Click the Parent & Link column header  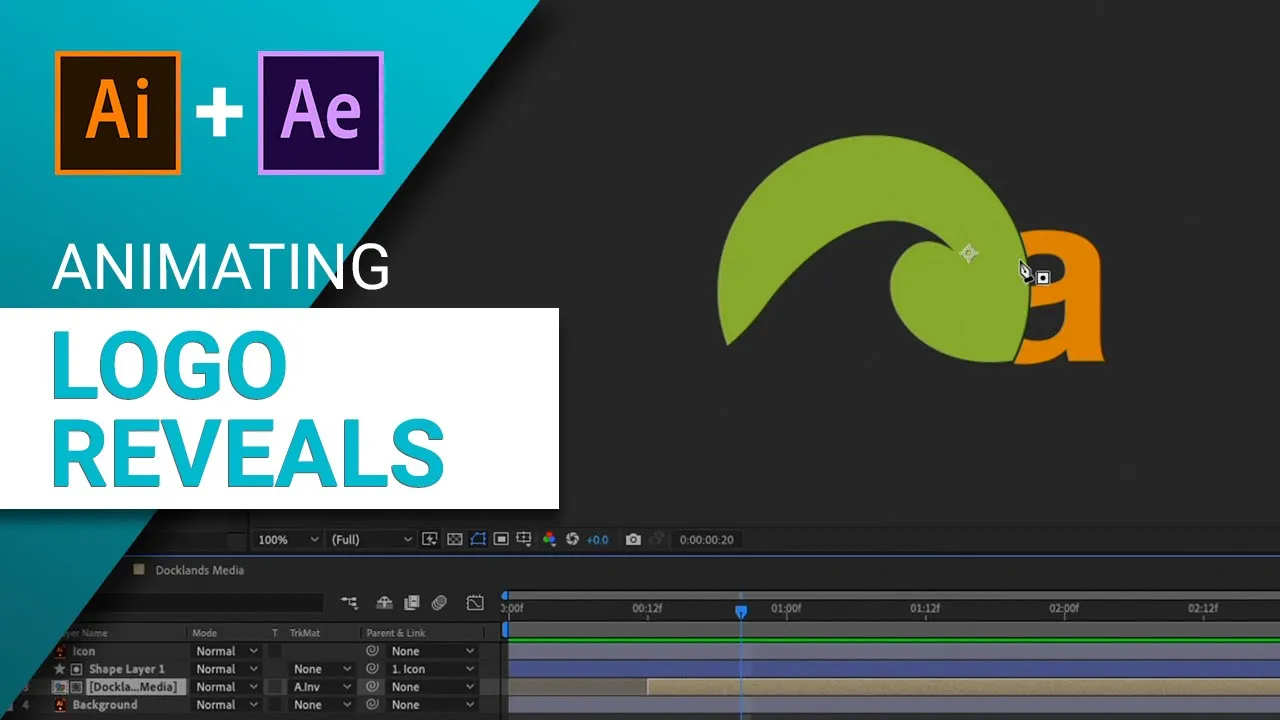396,633
